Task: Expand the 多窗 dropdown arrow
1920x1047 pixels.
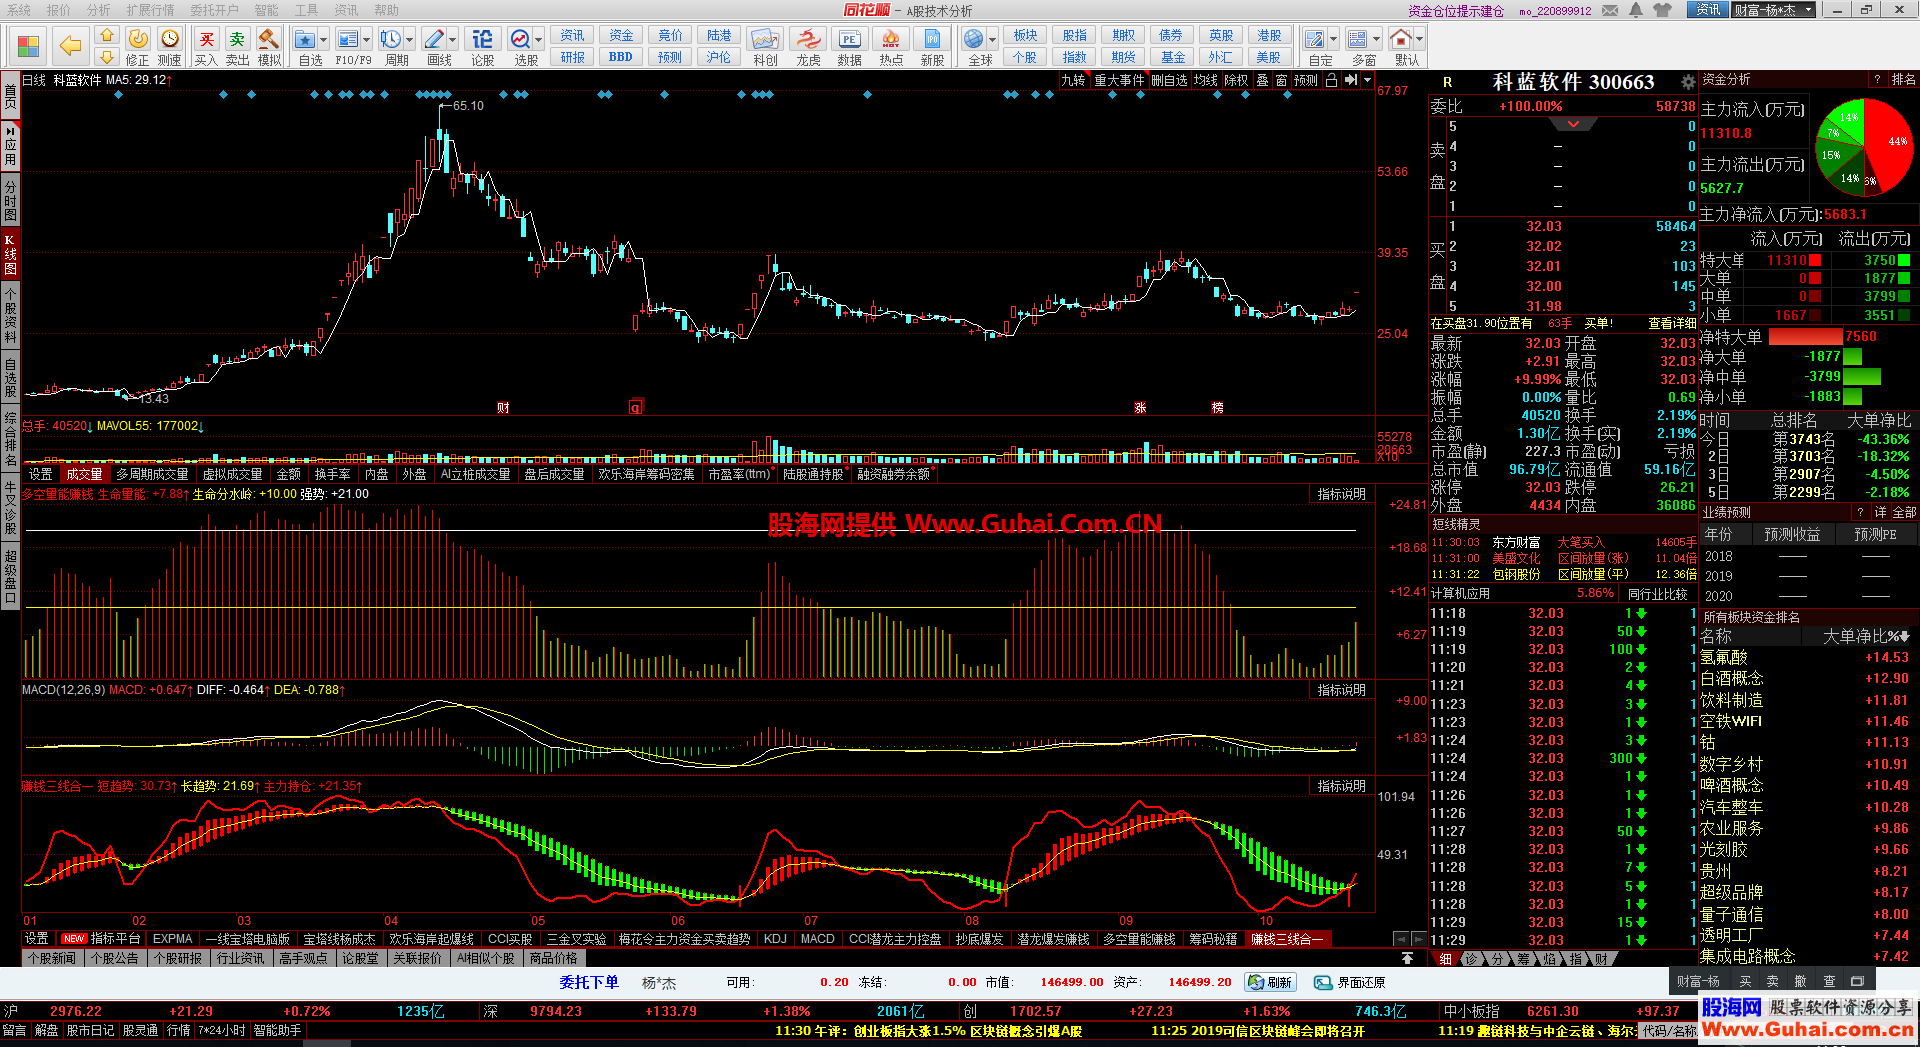Action: pyautogui.click(x=1377, y=40)
